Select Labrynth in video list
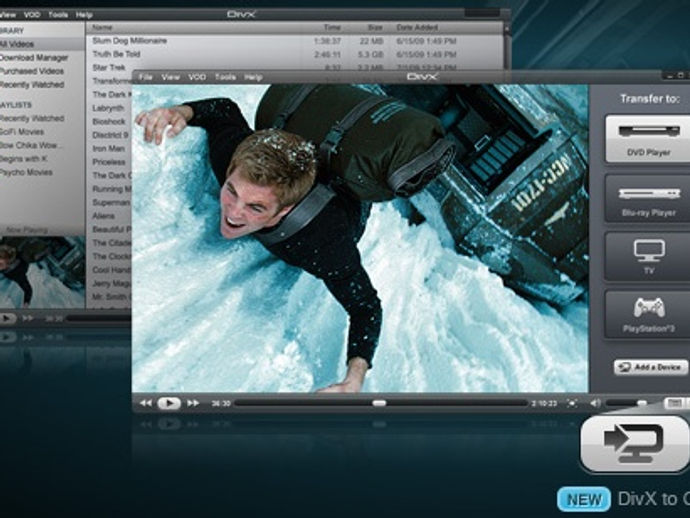This screenshot has height=518, width=690. 108,108
